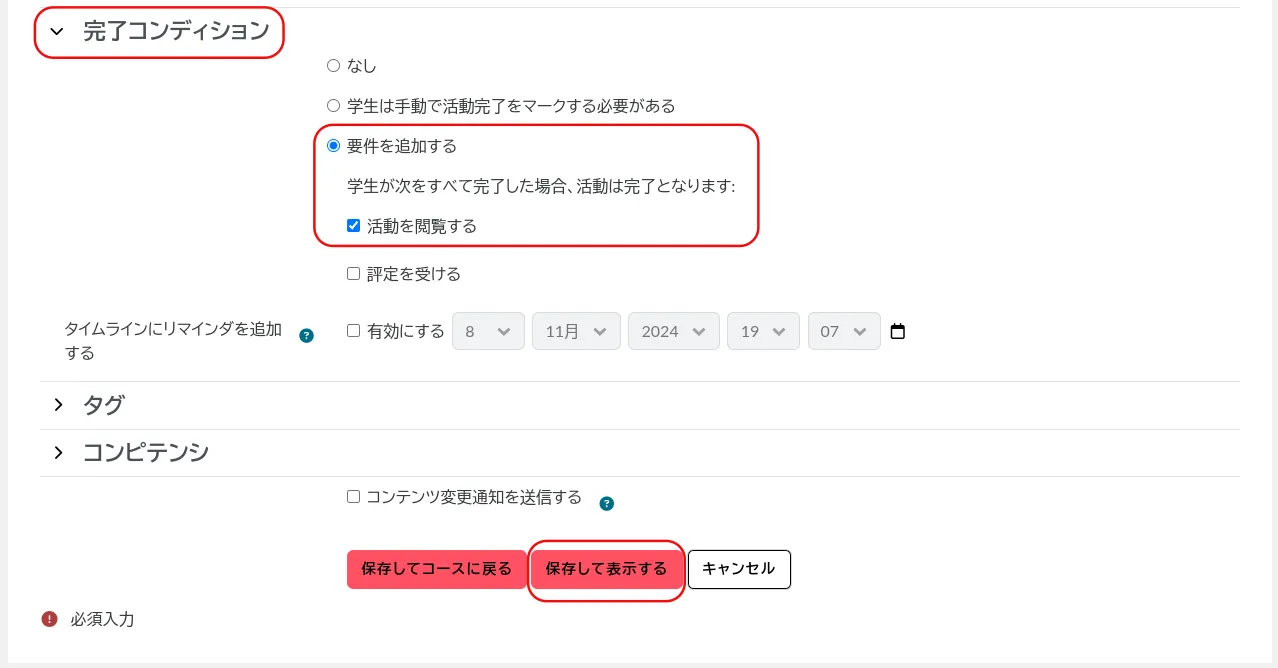The width and height of the screenshot is (1278, 668).
Task: Collapse the 完了コンディション section
Action: coord(57,32)
